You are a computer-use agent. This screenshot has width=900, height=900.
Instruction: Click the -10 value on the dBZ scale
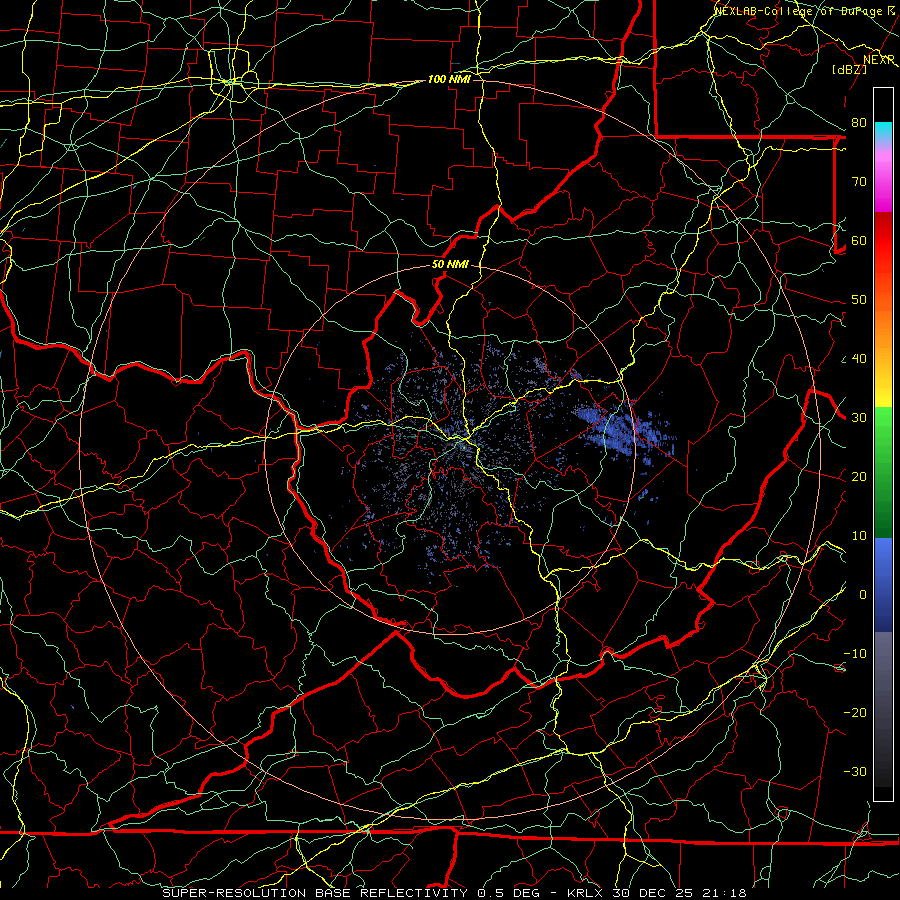[x=855, y=654]
